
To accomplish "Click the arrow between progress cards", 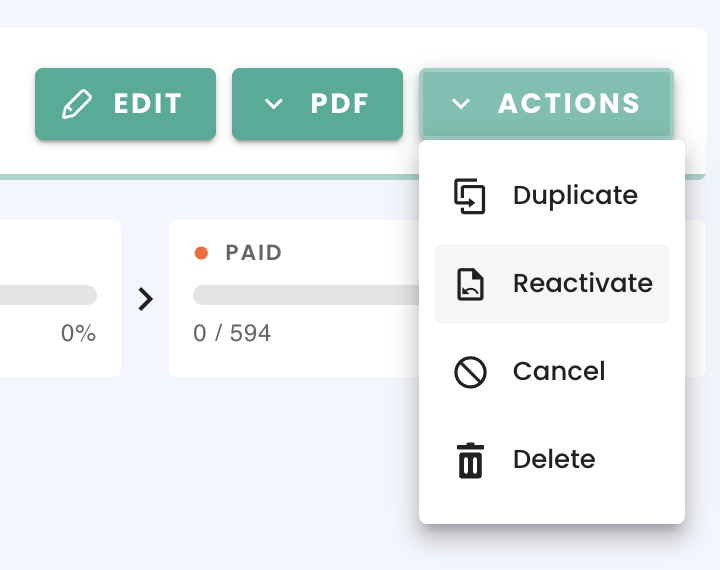I will tap(146, 299).
